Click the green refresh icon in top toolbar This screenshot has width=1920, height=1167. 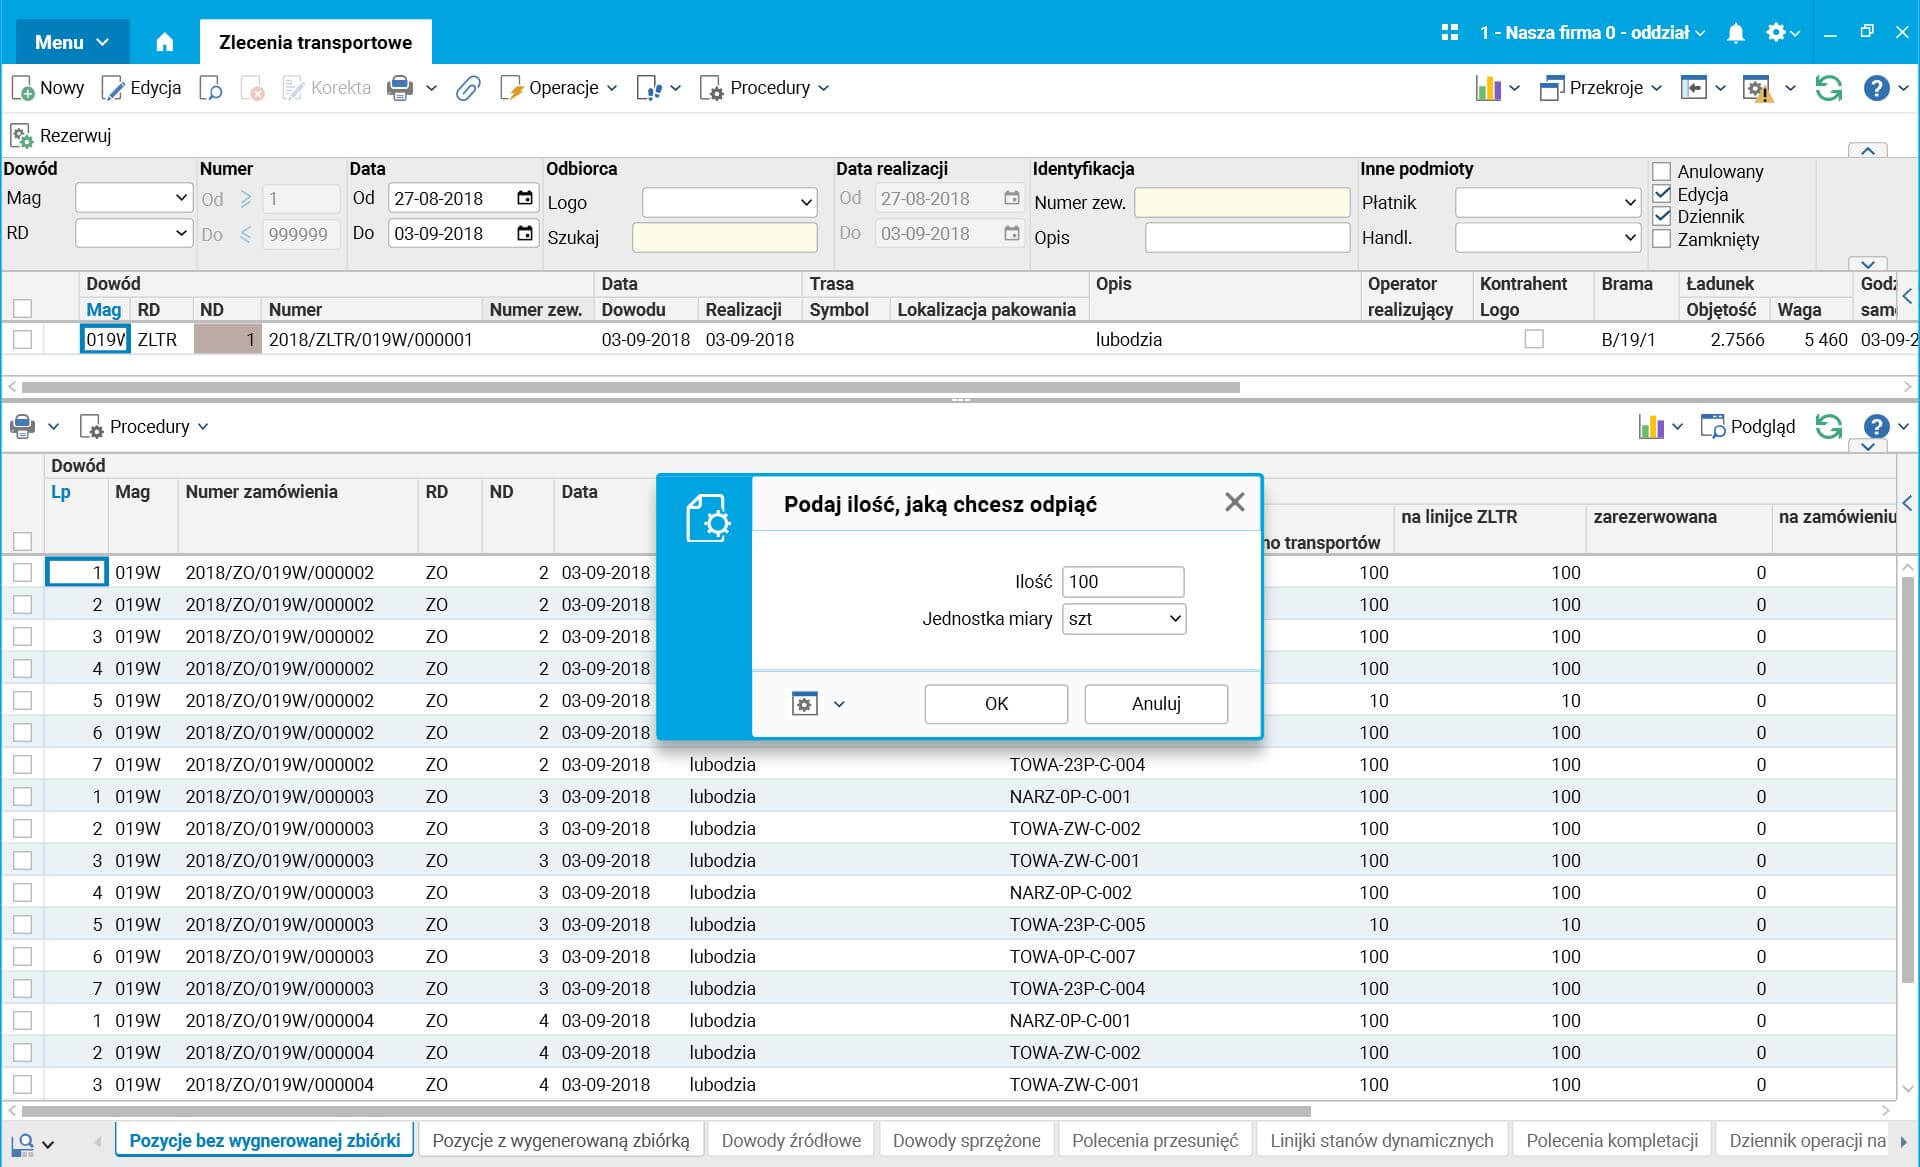pyautogui.click(x=1829, y=88)
